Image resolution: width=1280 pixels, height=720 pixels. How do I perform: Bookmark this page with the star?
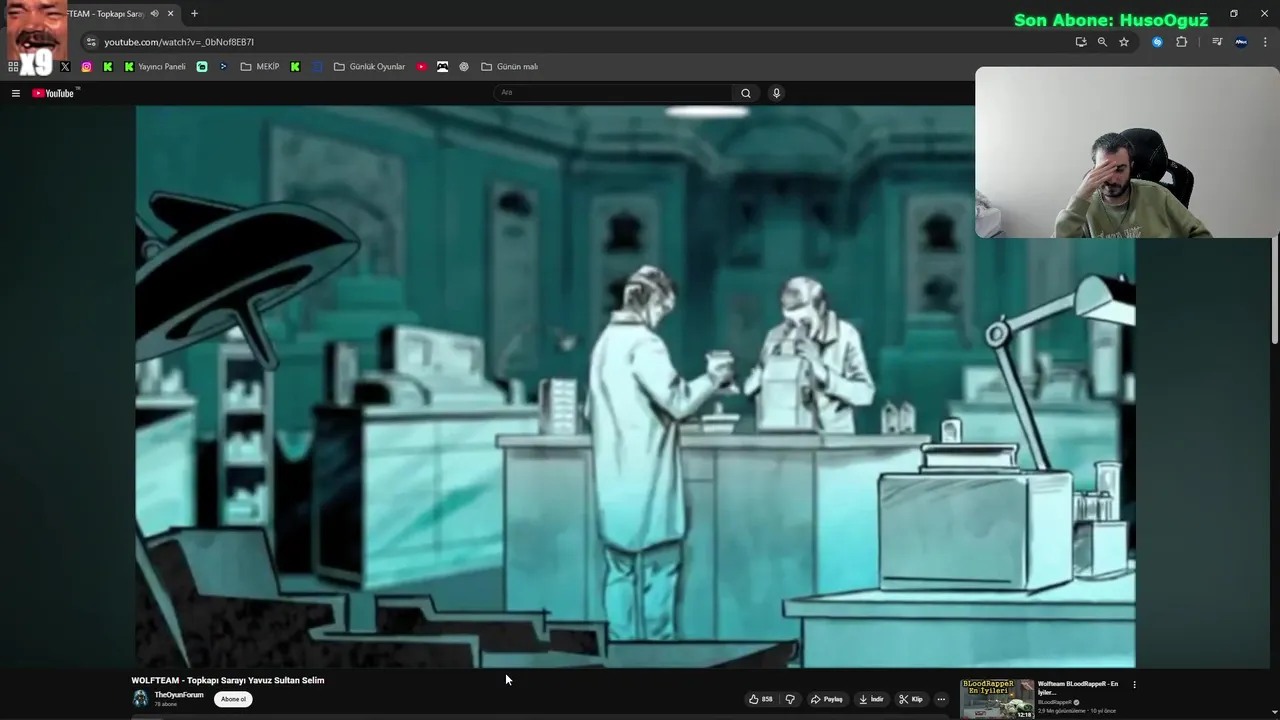click(1124, 42)
